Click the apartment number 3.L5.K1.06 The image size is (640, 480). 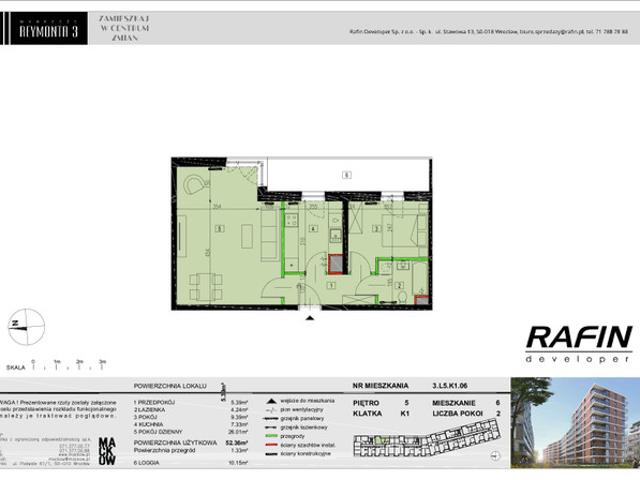(x=450, y=386)
